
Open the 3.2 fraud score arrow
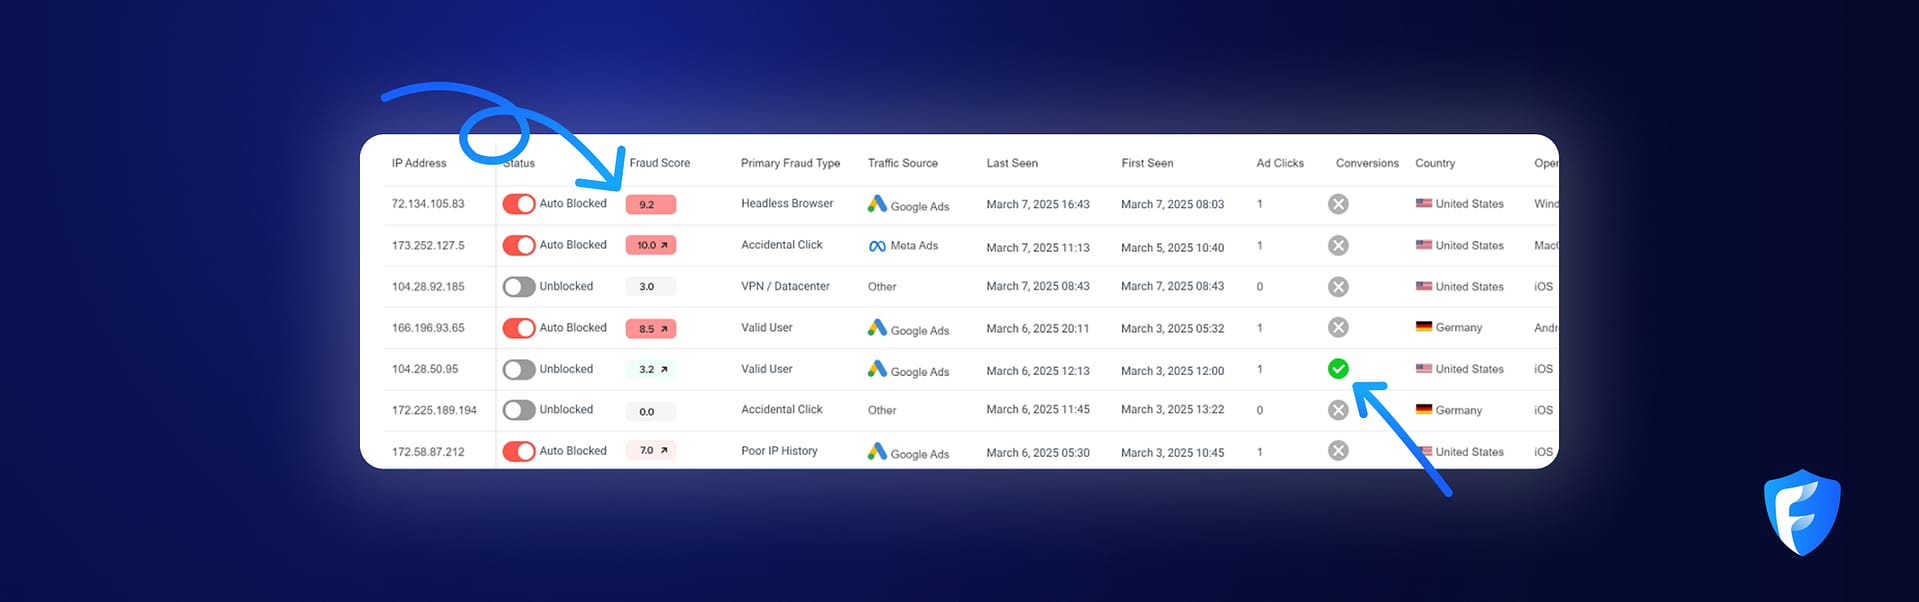point(664,369)
